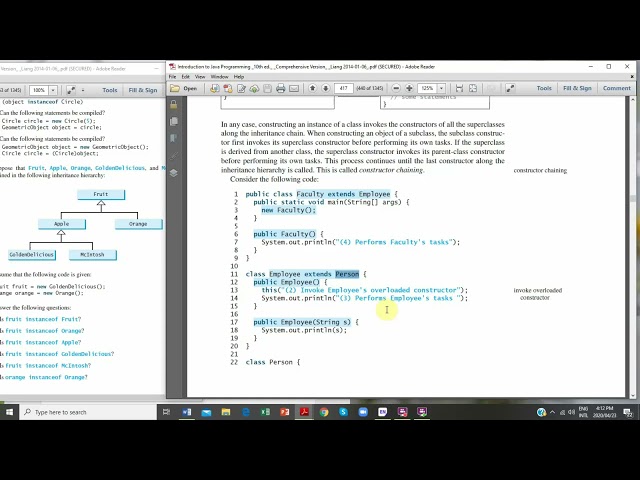Image resolution: width=640 pixels, height=480 pixels.
Task: Click the Apple box in hierarchy diagram
Action: (x=62, y=224)
